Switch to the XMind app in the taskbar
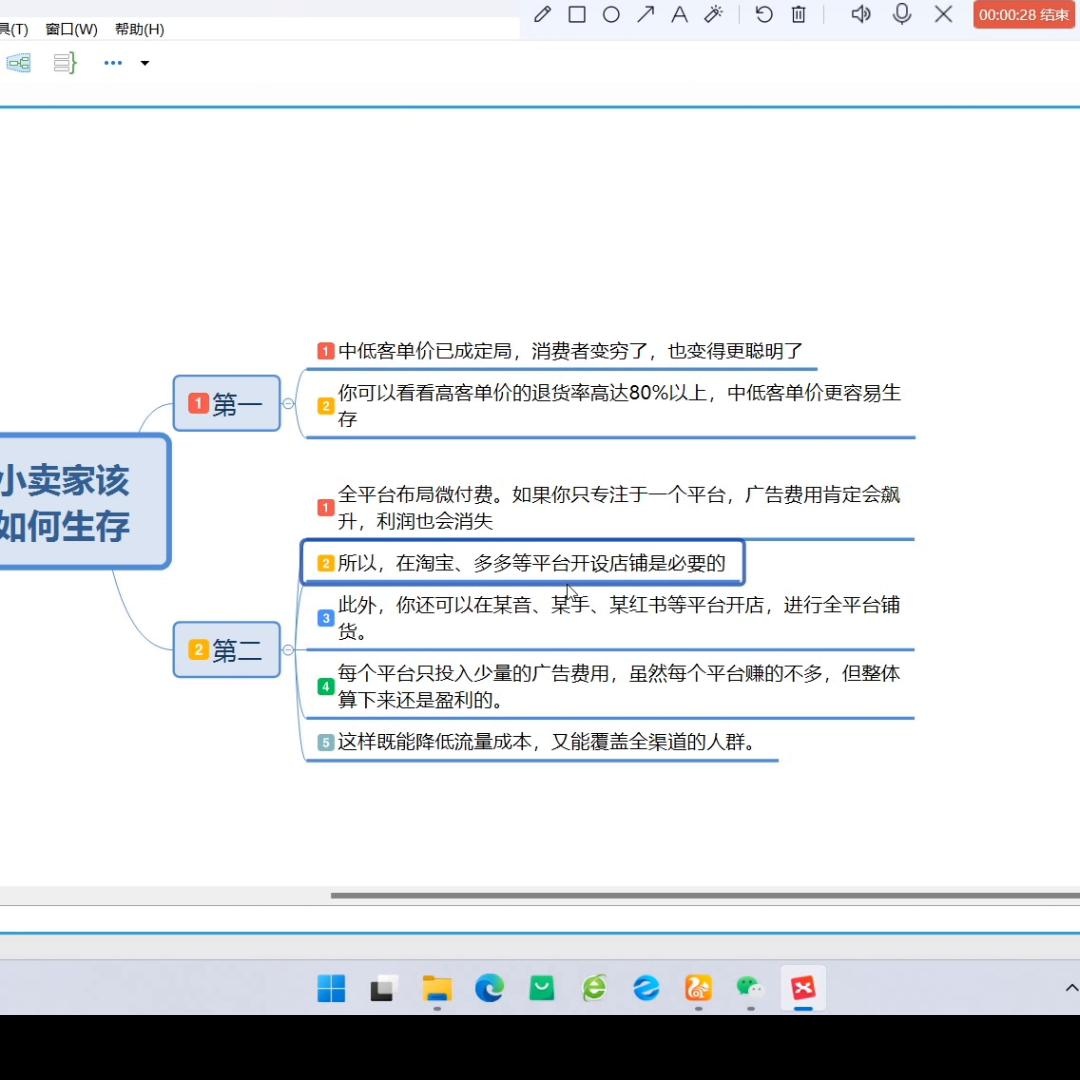Image resolution: width=1080 pixels, height=1080 pixels. (803, 988)
